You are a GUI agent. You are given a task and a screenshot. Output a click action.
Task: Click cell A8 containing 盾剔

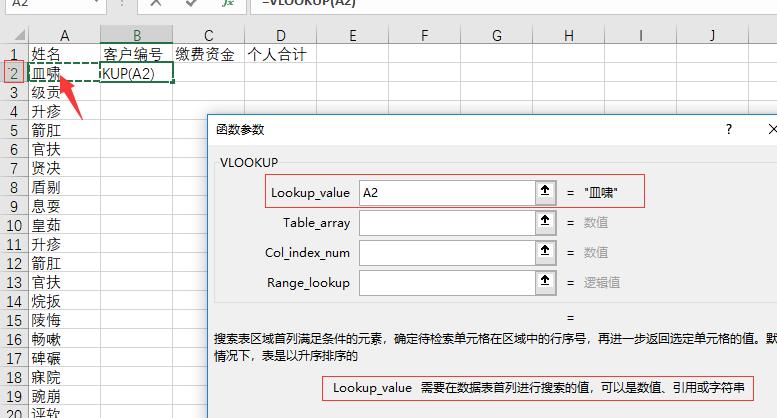64,187
